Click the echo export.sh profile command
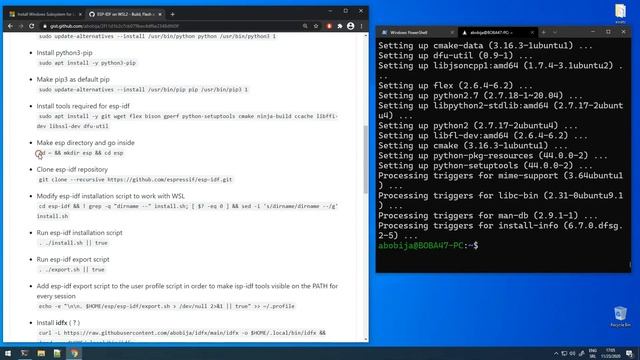640x360 pixels. 167,306
